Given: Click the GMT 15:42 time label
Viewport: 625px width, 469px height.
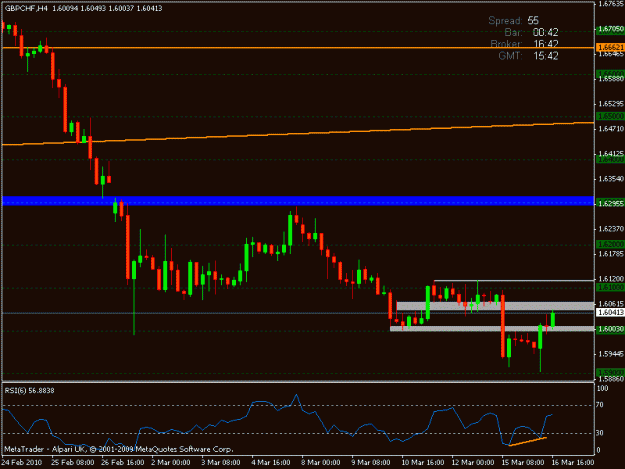Looking at the screenshot, I should point(528,56).
